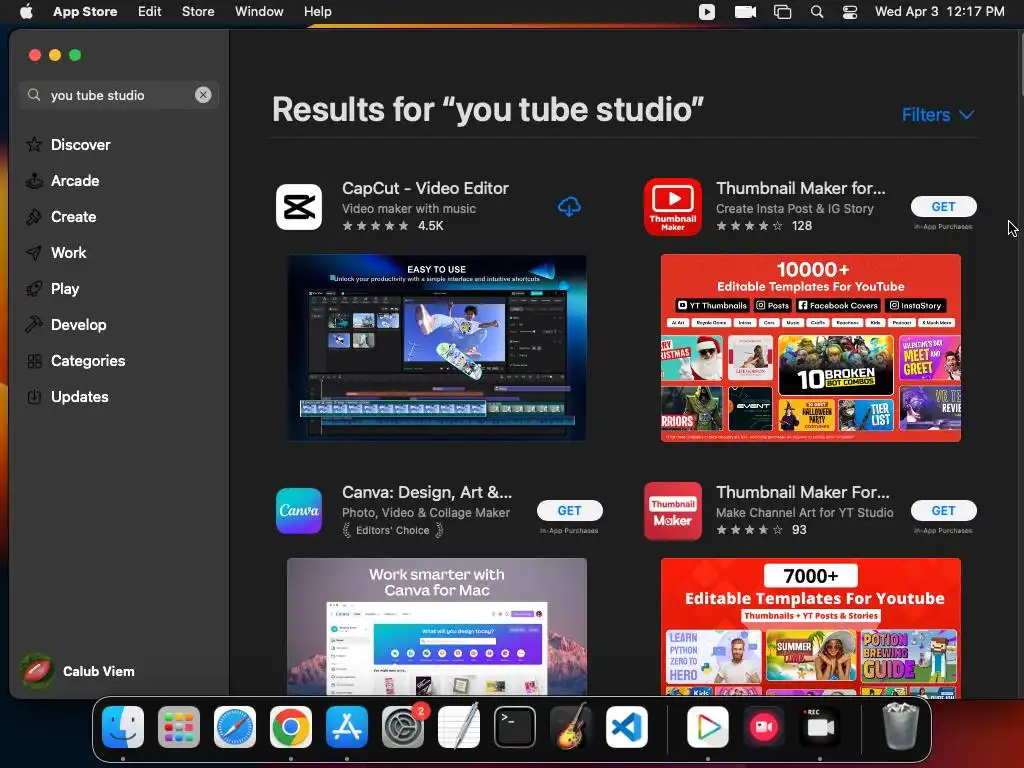Screen dimensions: 1024x768
Task: Redownload CapCut via cloud icon
Action: 569,206
